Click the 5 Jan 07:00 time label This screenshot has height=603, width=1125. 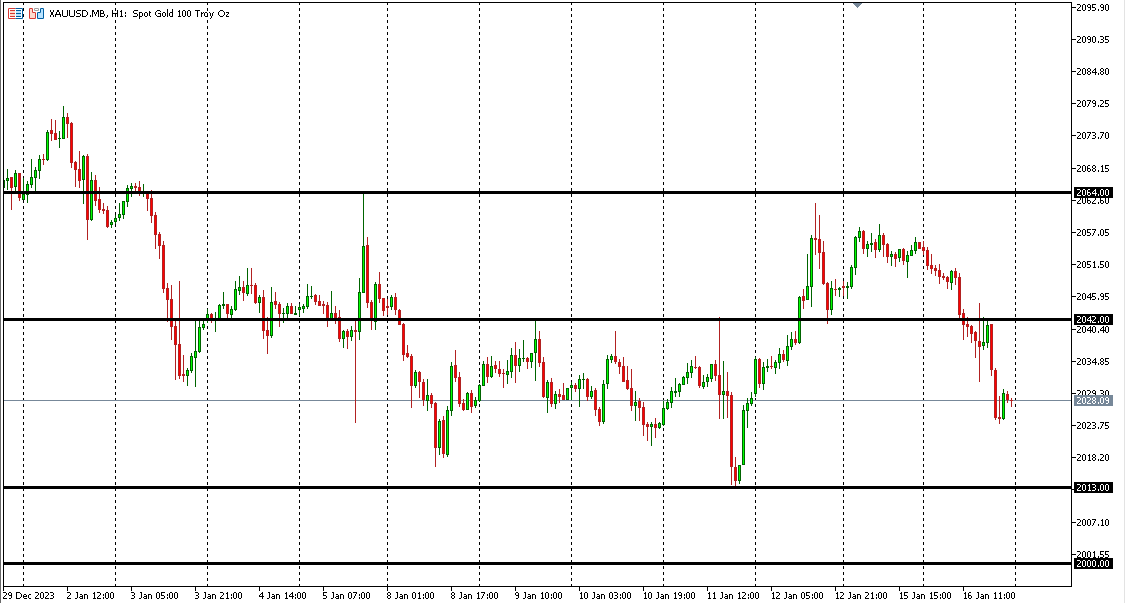point(346,595)
